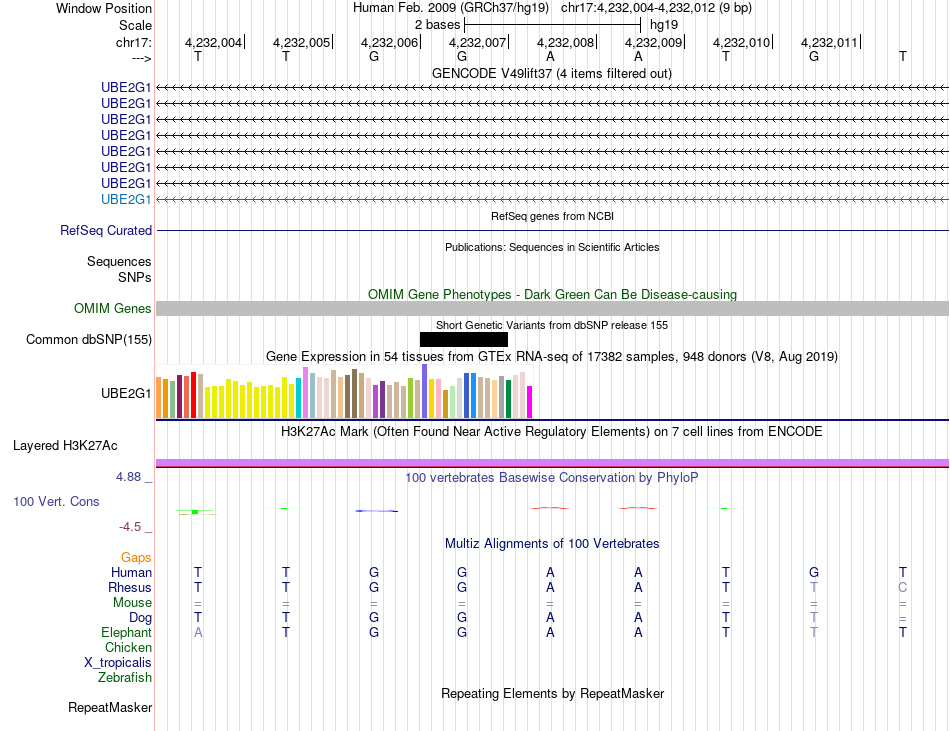The height and width of the screenshot is (731, 950).
Task: Click the Elephant alignment row label
Action: coord(126,633)
